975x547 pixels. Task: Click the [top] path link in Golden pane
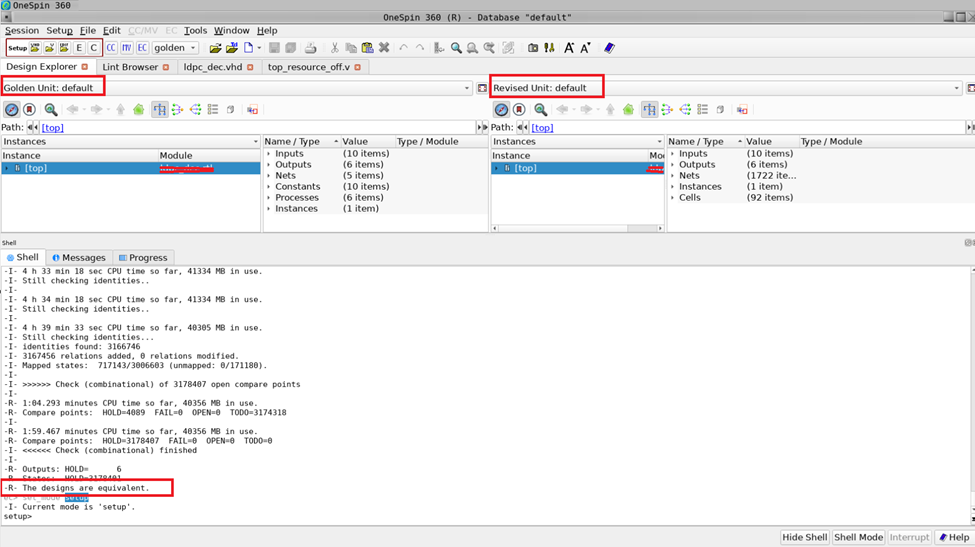pos(52,128)
